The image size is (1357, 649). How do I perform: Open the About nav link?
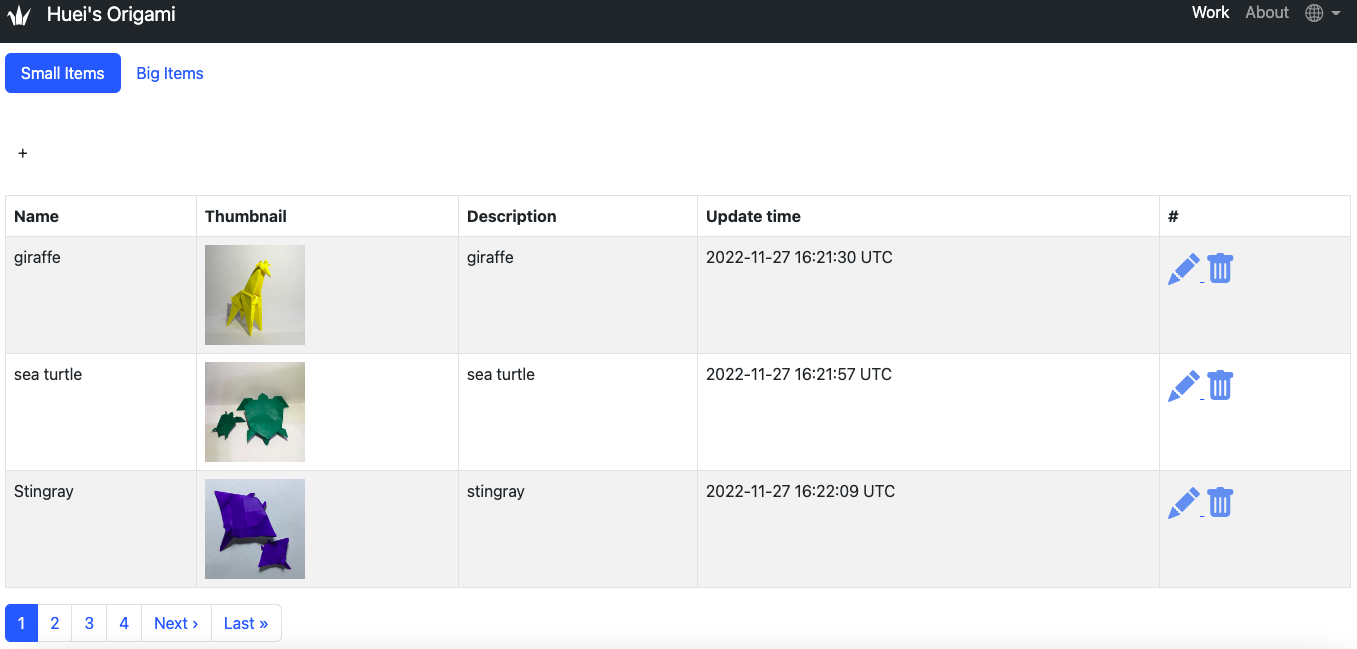point(1267,13)
